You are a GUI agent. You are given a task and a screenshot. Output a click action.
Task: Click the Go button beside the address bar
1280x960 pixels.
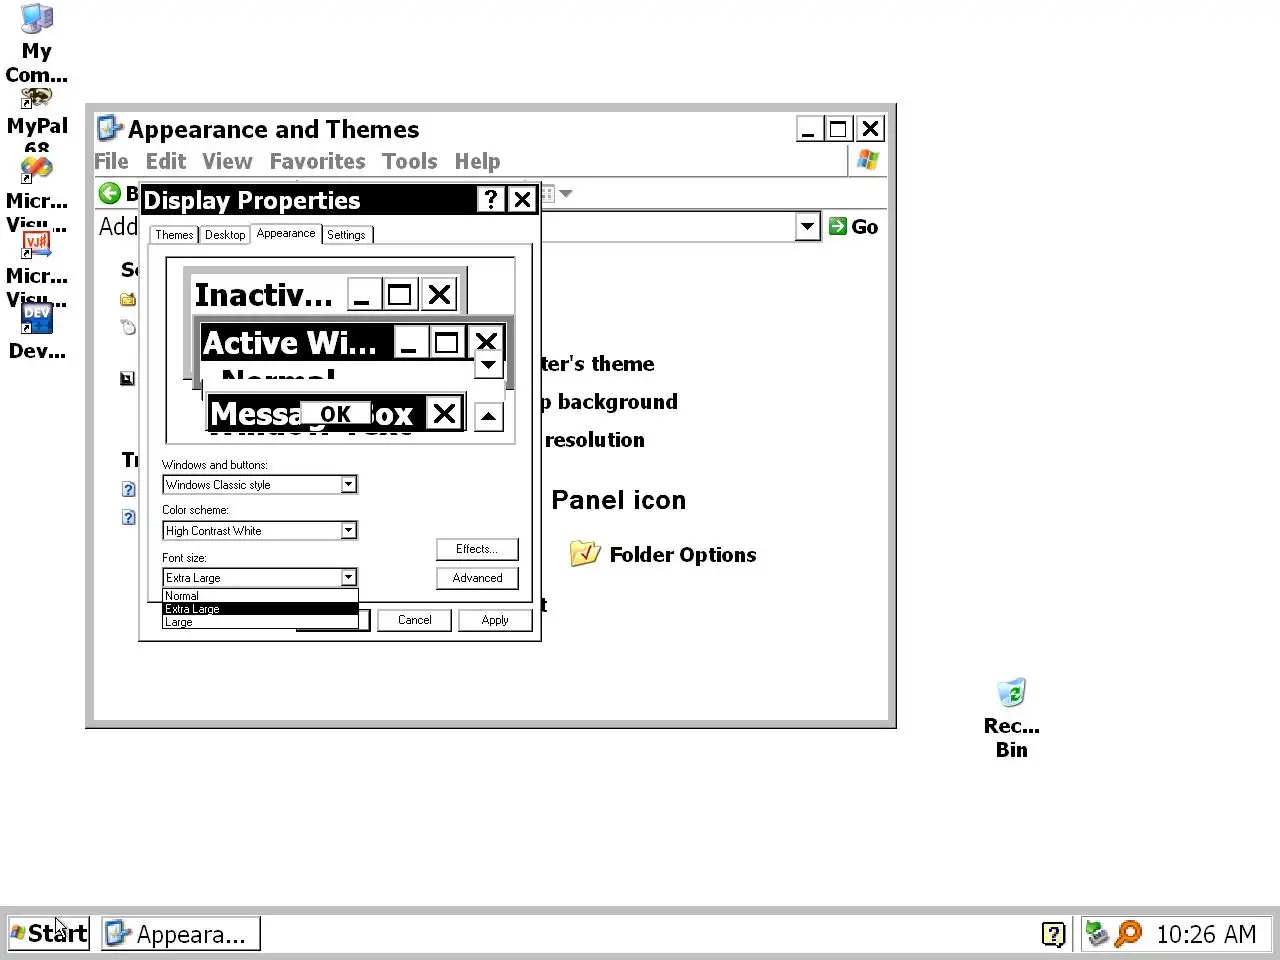tap(853, 227)
